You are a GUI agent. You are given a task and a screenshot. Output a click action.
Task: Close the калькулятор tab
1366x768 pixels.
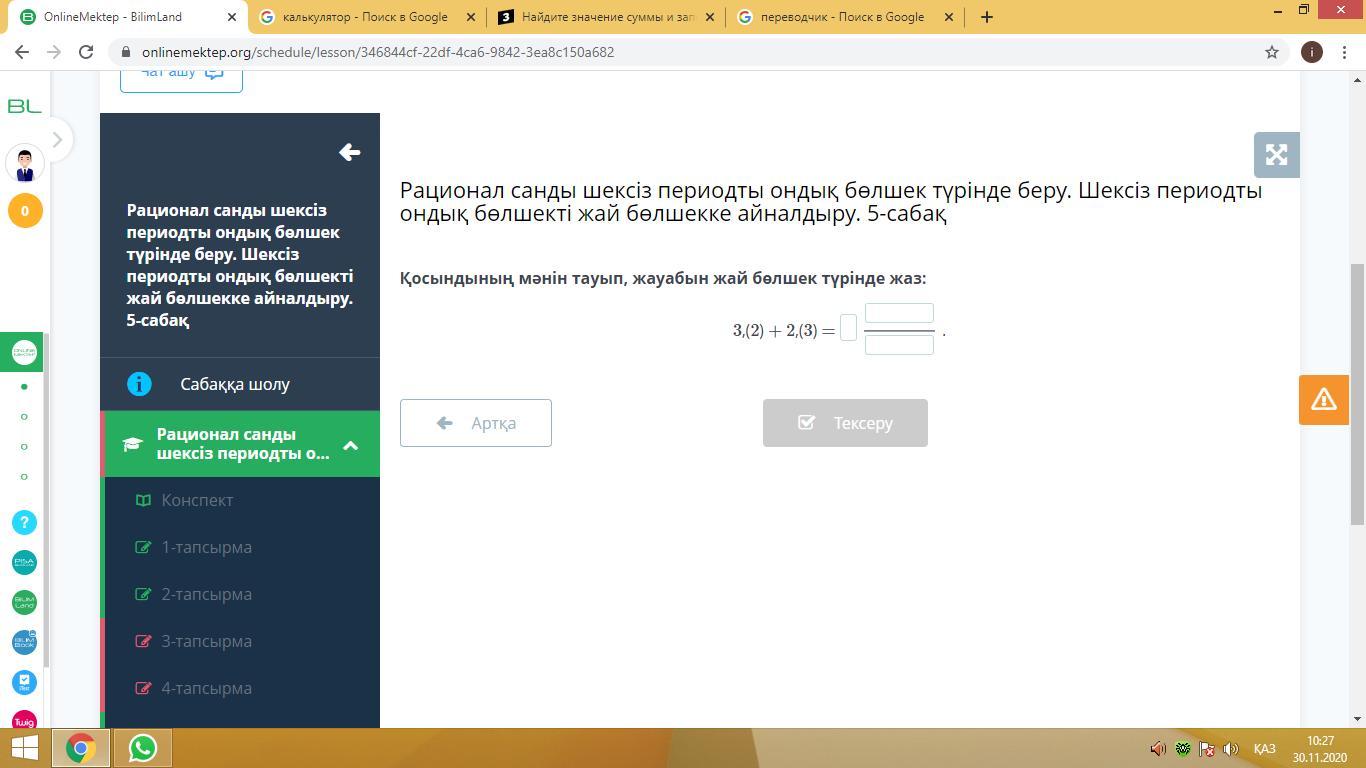[x=471, y=17]
